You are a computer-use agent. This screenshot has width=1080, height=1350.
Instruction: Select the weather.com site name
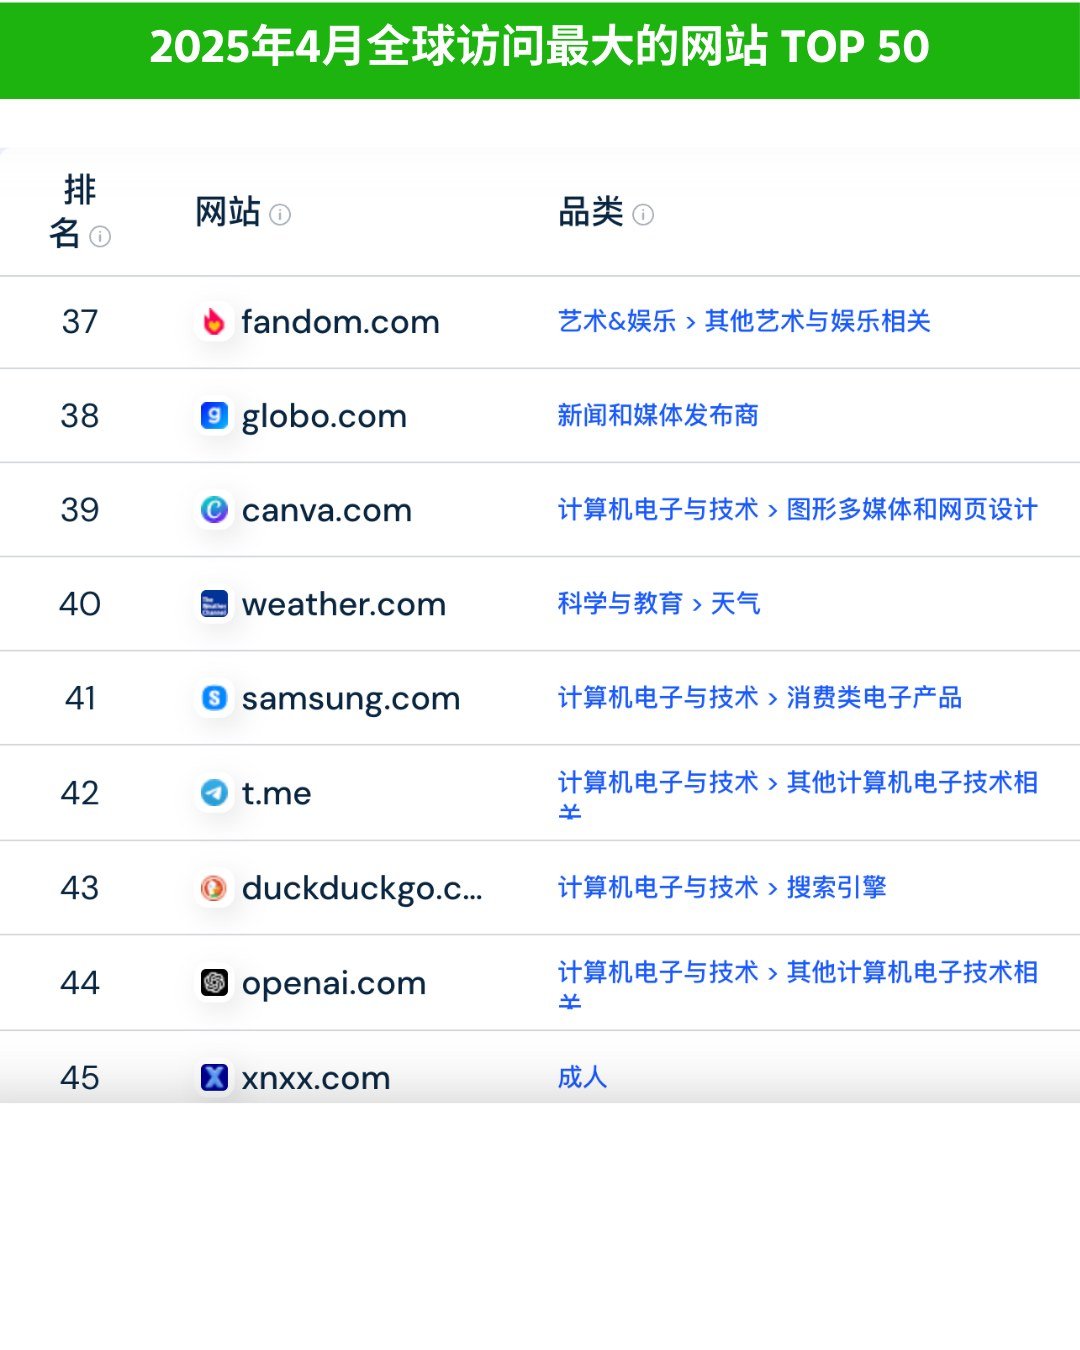343,604
